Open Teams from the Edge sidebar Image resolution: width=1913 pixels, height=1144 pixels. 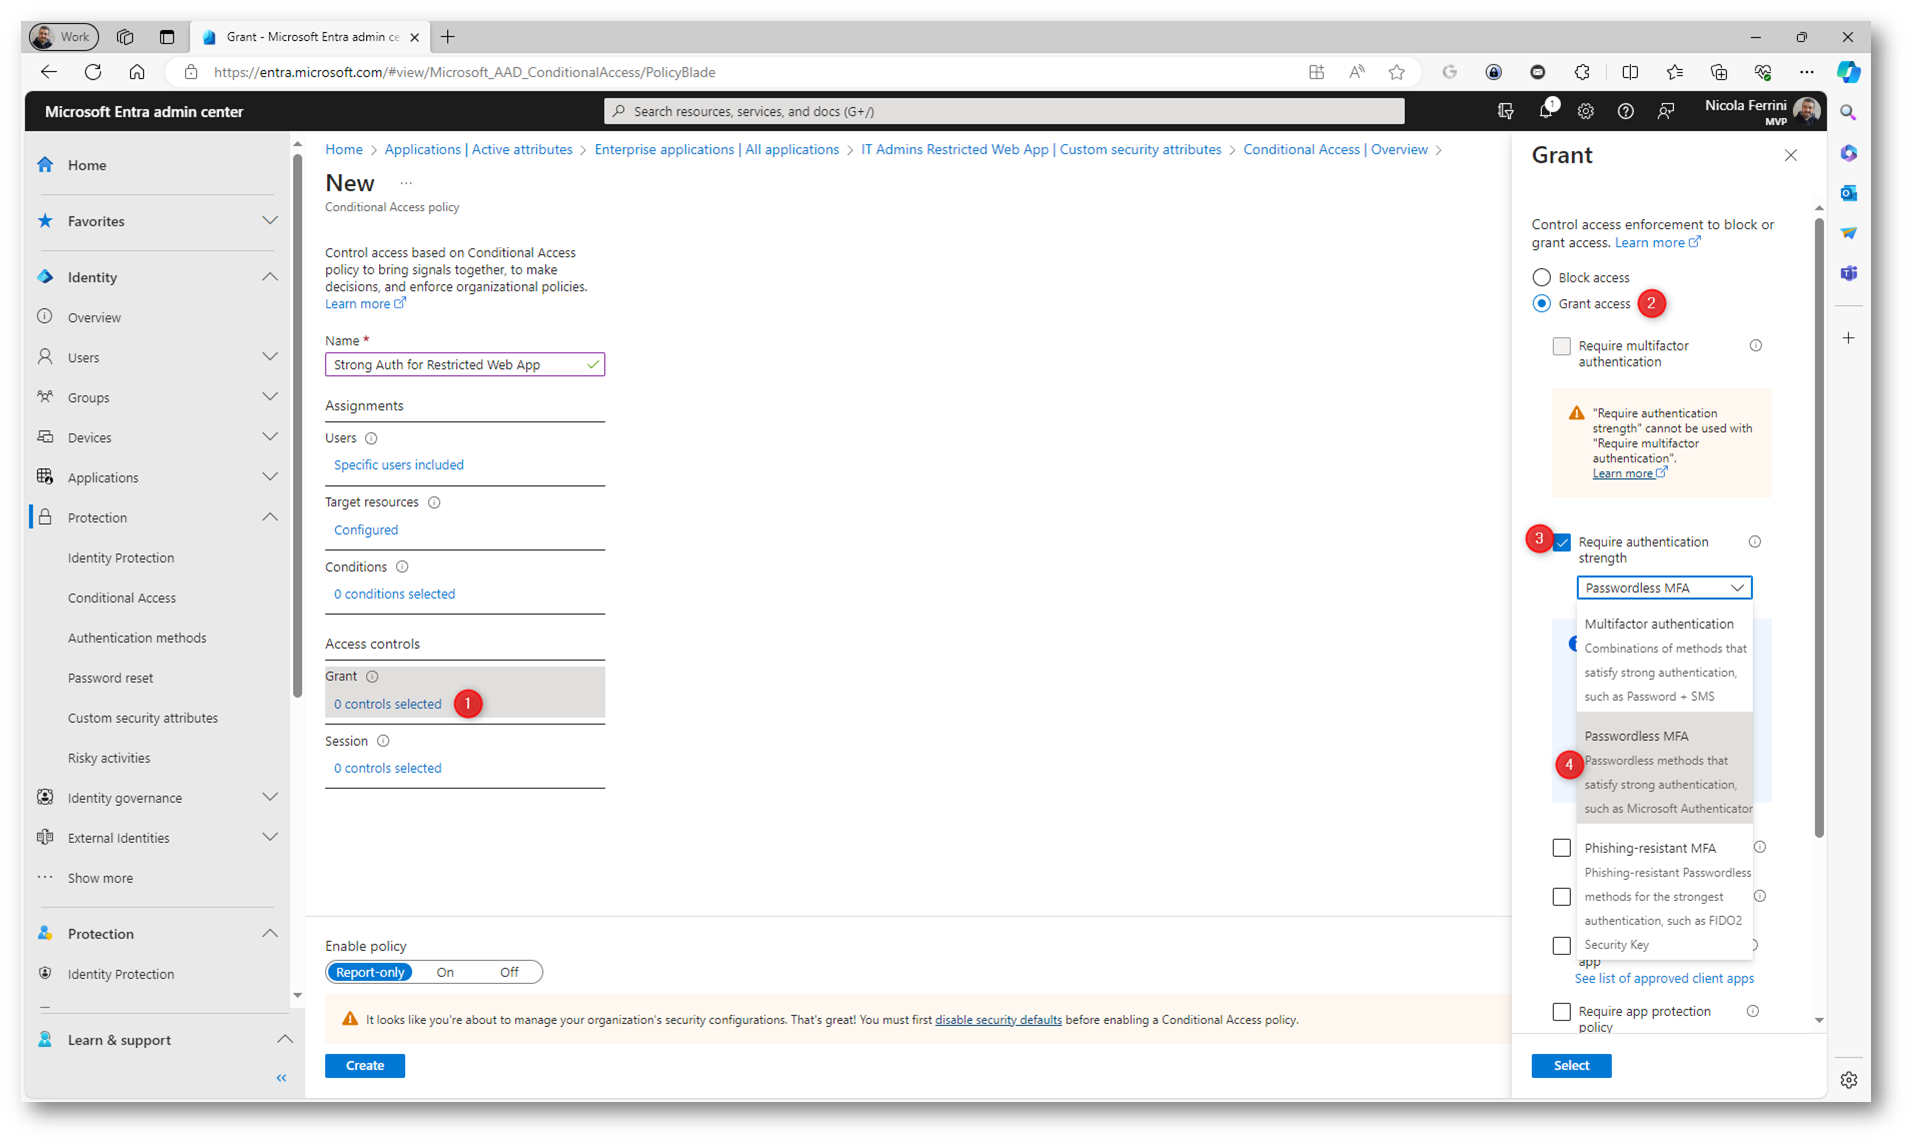[1848, 273]
